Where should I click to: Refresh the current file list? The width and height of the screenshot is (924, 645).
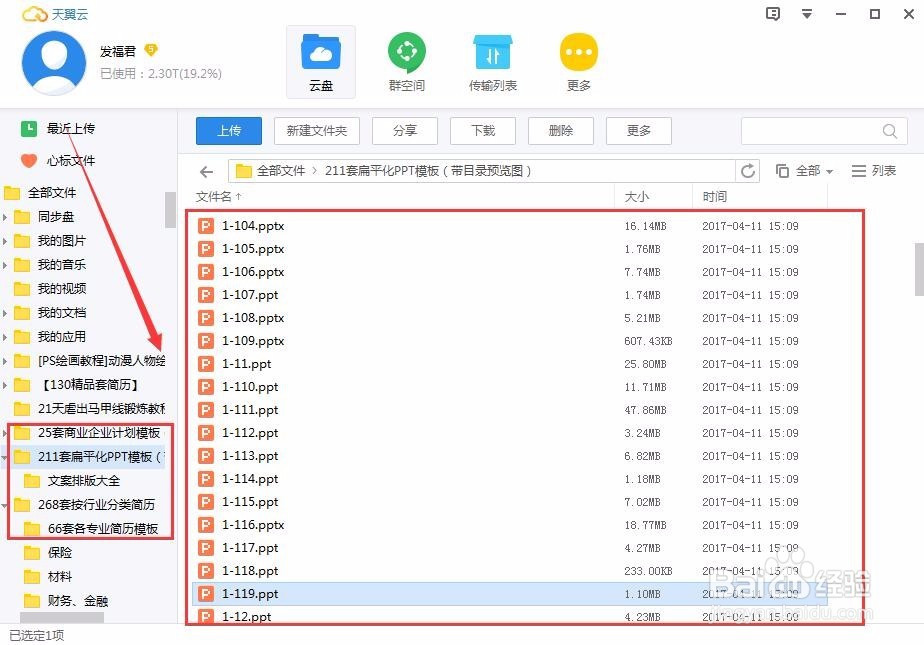[747, 170]
